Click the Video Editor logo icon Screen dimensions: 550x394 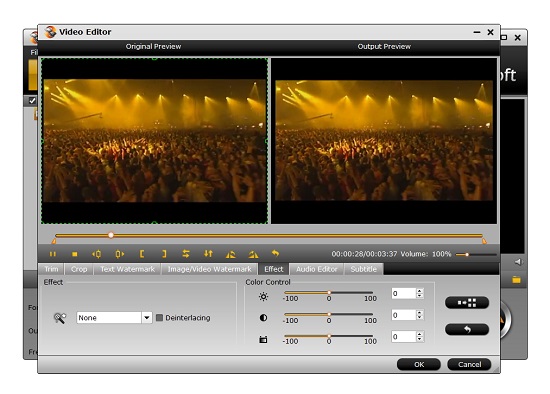50,32
